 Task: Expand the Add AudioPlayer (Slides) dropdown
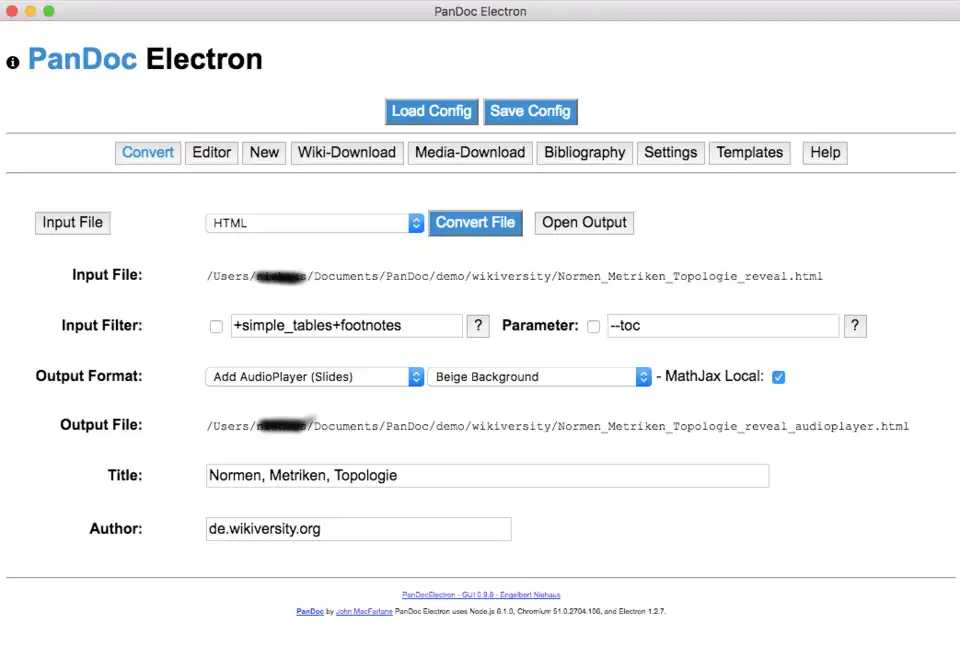coord(315,377)
